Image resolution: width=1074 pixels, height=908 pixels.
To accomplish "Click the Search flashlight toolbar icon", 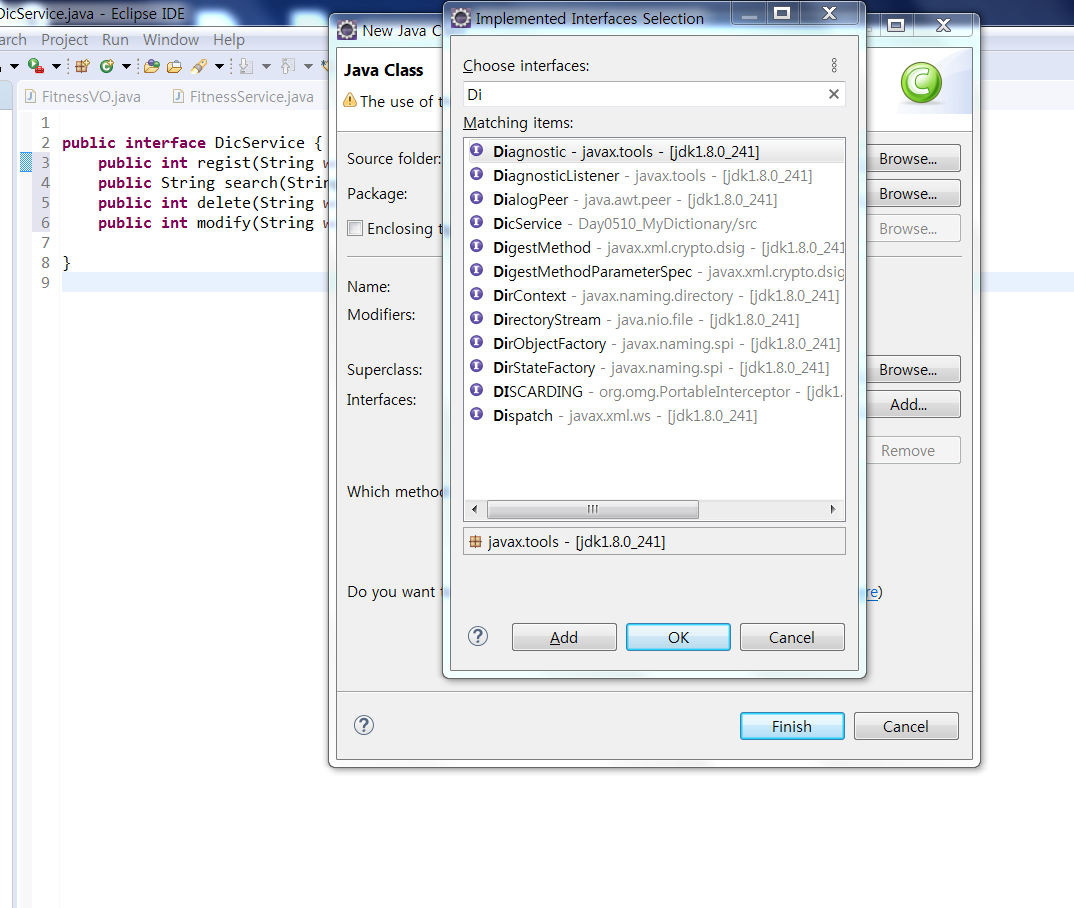I will [x=199, y=66].
